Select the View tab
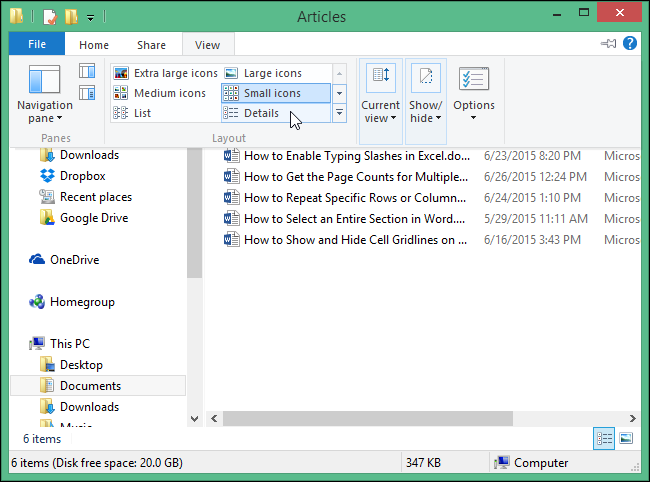The image size is (650, 482). tap(208, 45)
